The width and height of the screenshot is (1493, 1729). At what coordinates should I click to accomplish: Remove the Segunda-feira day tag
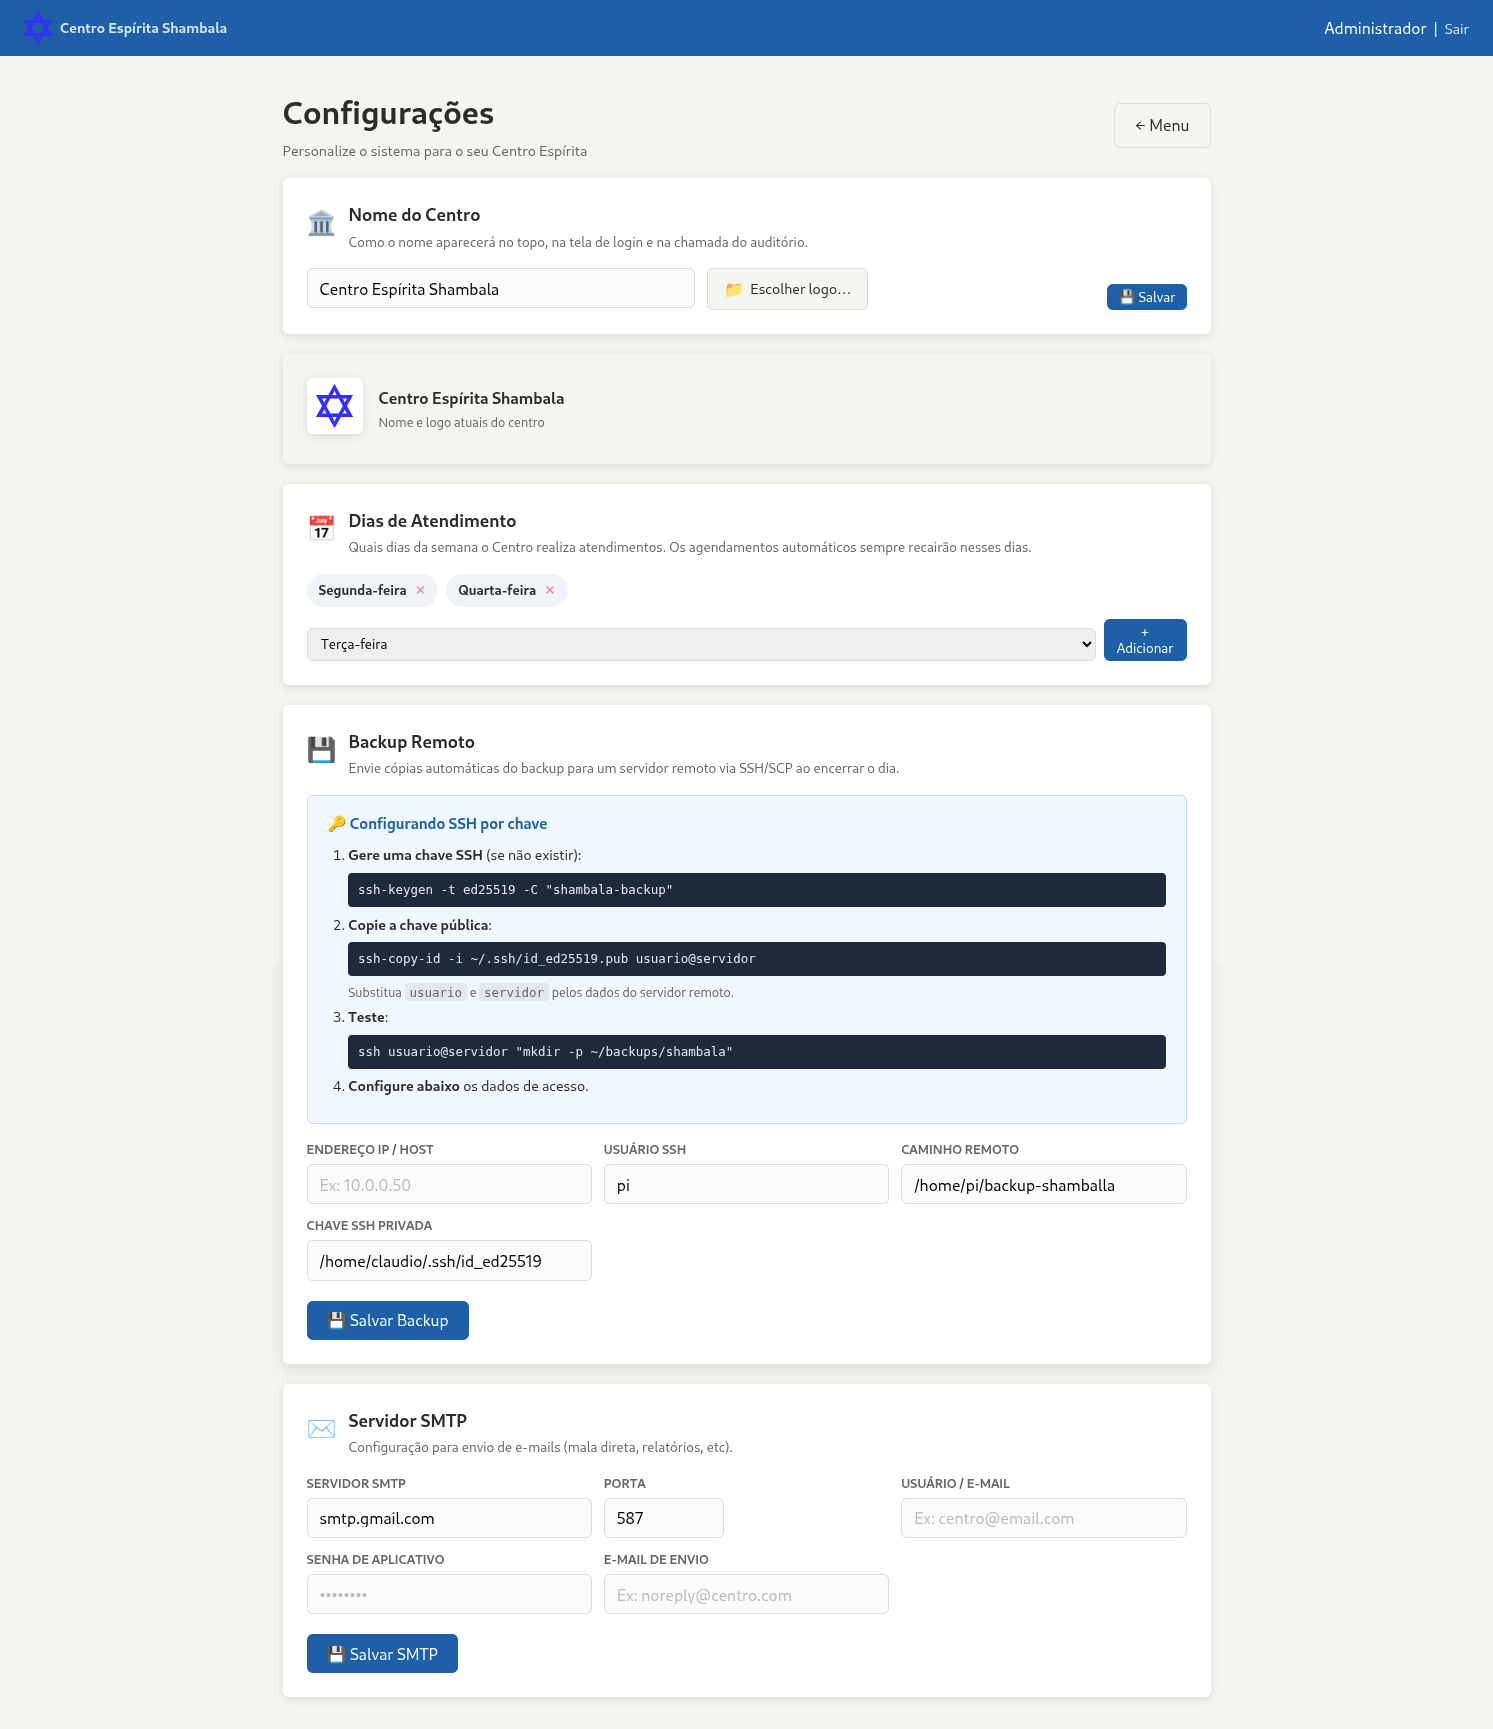coord(421,591)
